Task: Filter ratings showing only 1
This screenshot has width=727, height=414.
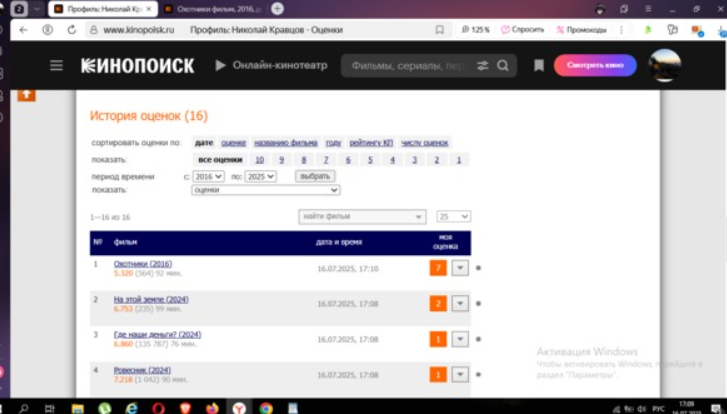Action: 459,159
